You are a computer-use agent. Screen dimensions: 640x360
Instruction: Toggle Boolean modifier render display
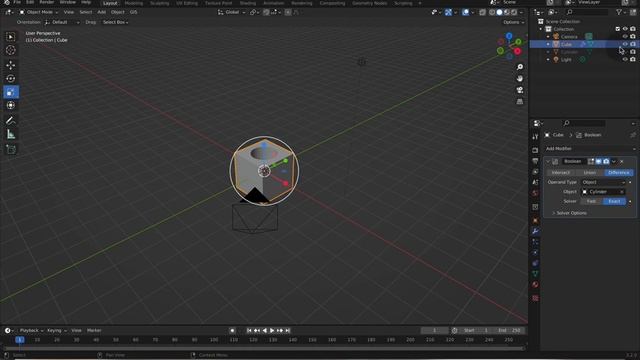point(606,162)
